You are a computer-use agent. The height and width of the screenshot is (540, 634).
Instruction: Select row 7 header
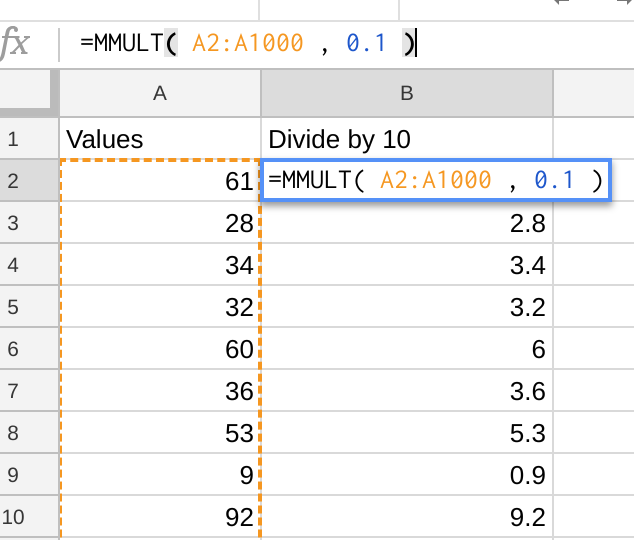tap(29, 391)
